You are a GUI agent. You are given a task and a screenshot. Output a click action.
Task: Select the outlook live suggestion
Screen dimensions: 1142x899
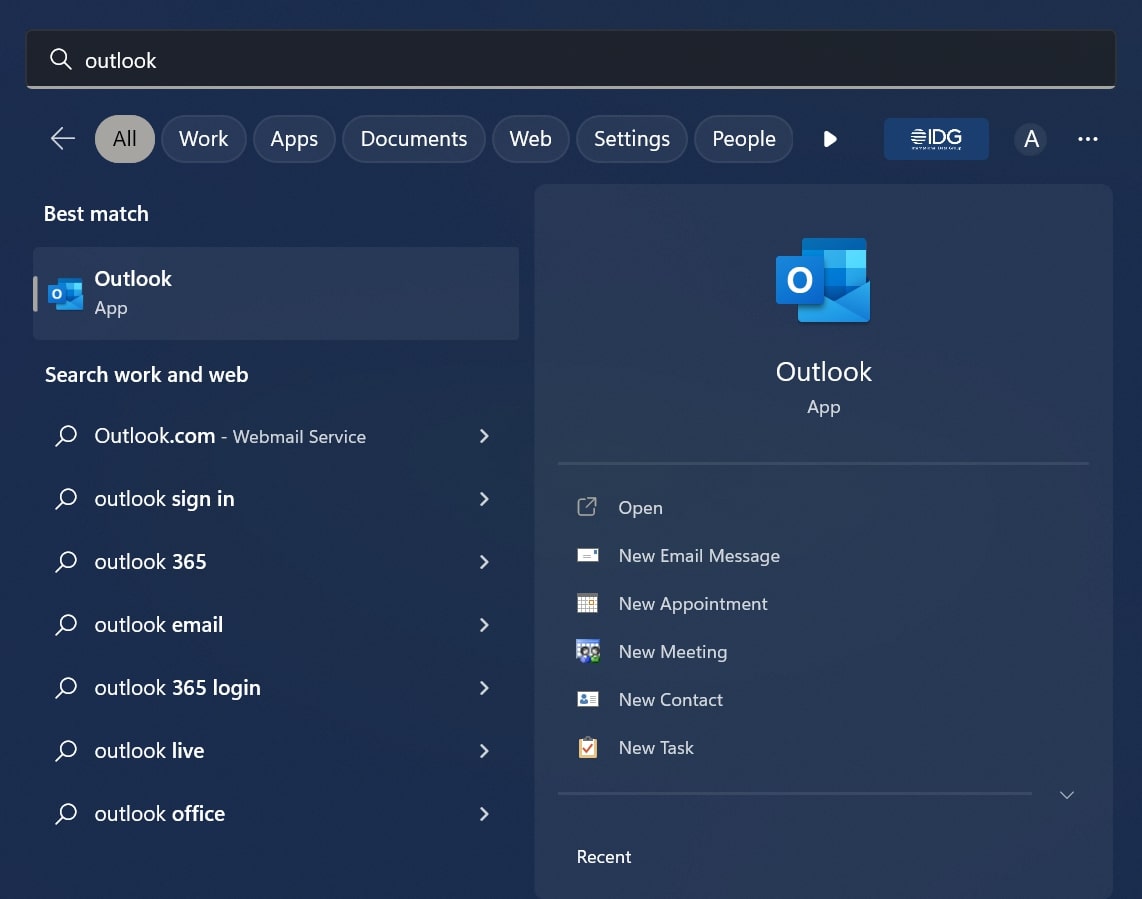click(x=276, y=751)
